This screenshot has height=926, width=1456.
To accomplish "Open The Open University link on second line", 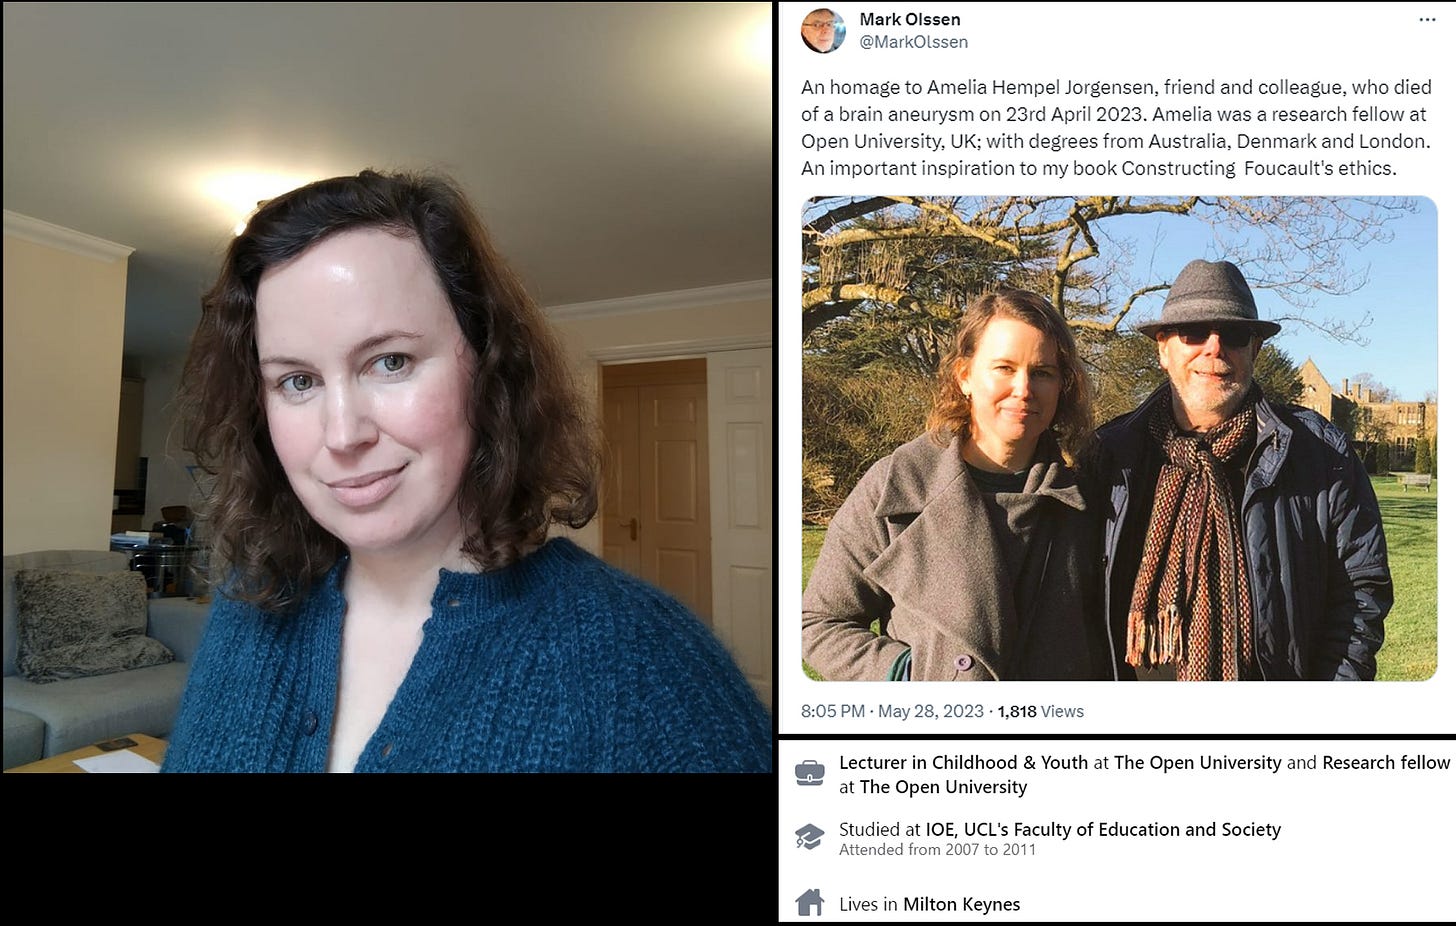I will click(943, 787).
